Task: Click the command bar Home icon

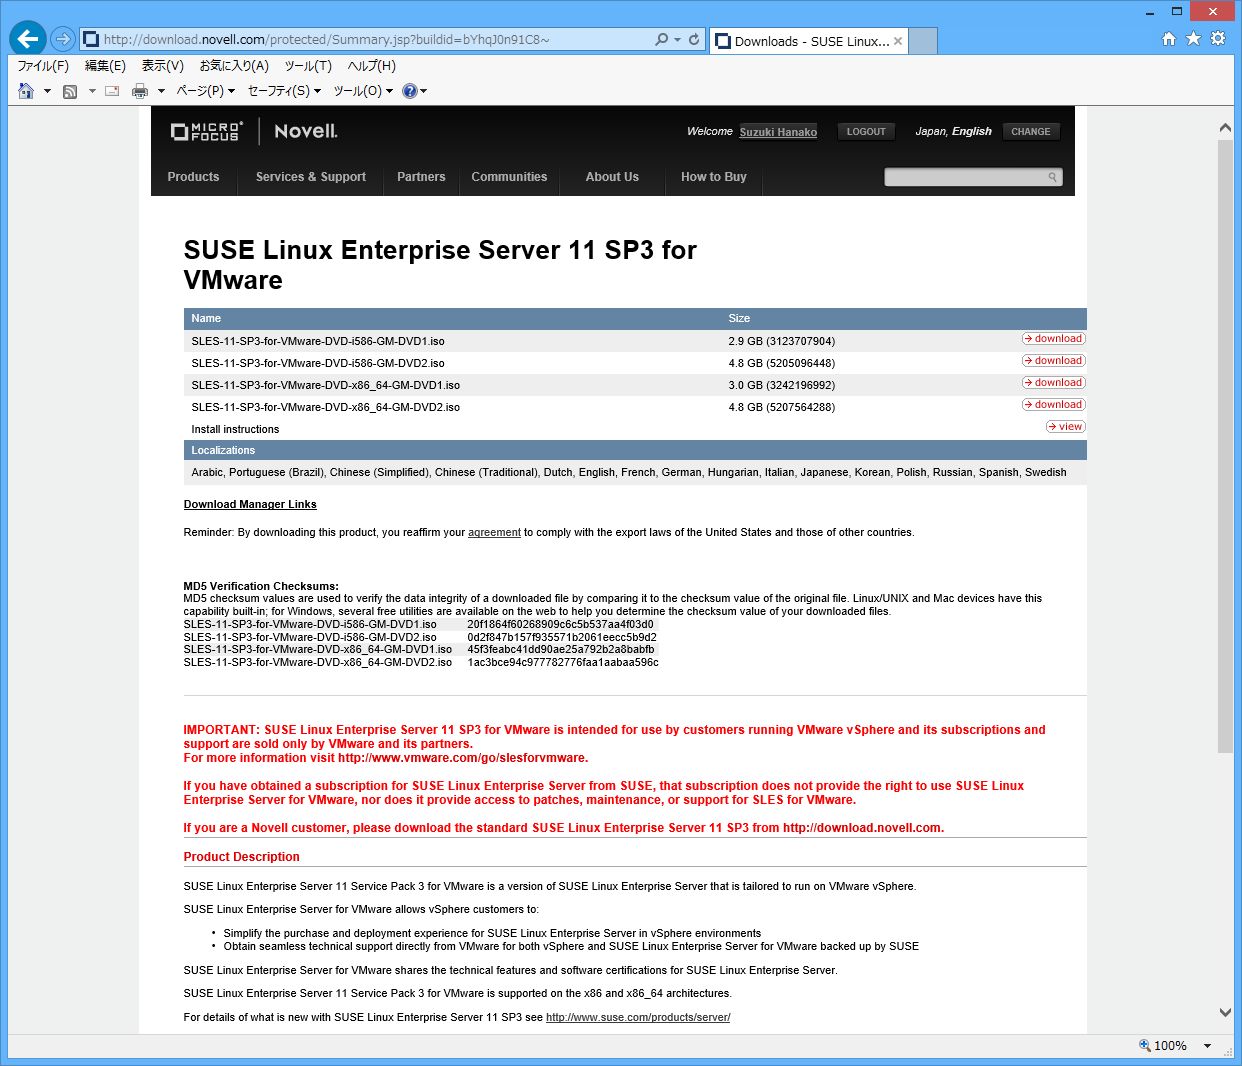Action: click(26, 91)
